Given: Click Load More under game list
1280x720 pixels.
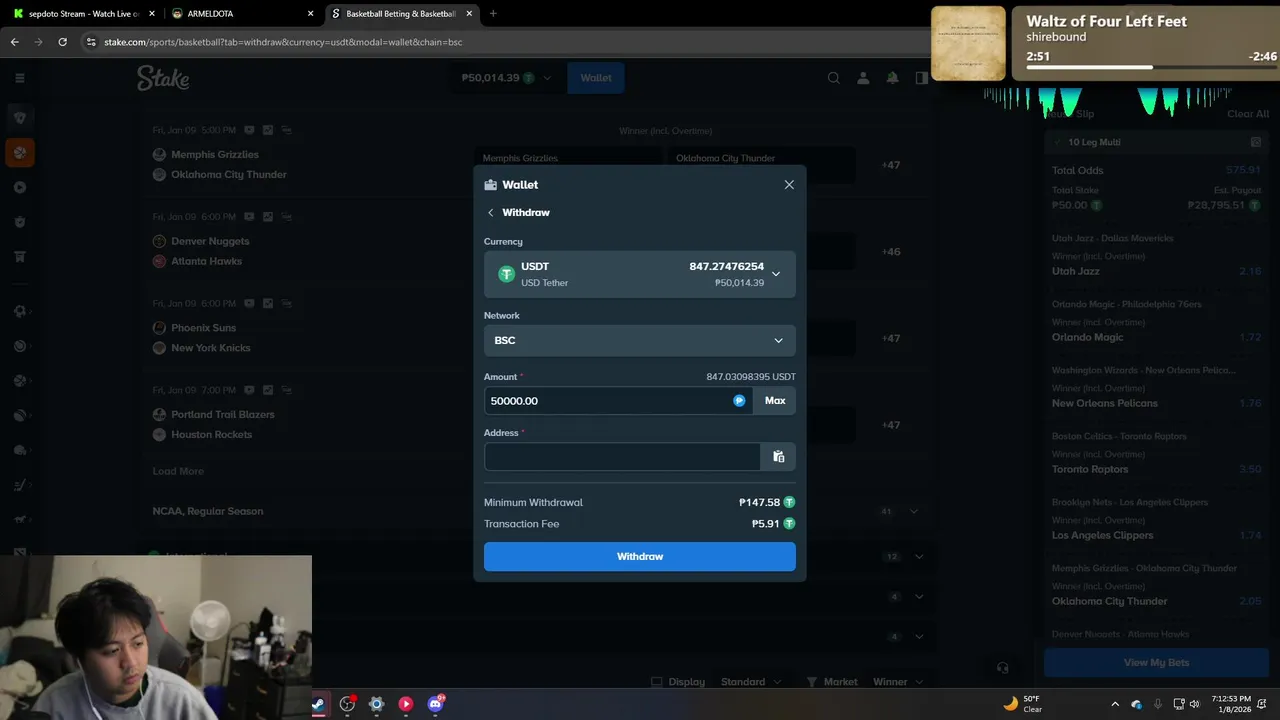Looking at the screenshot, I should point(178,471).
